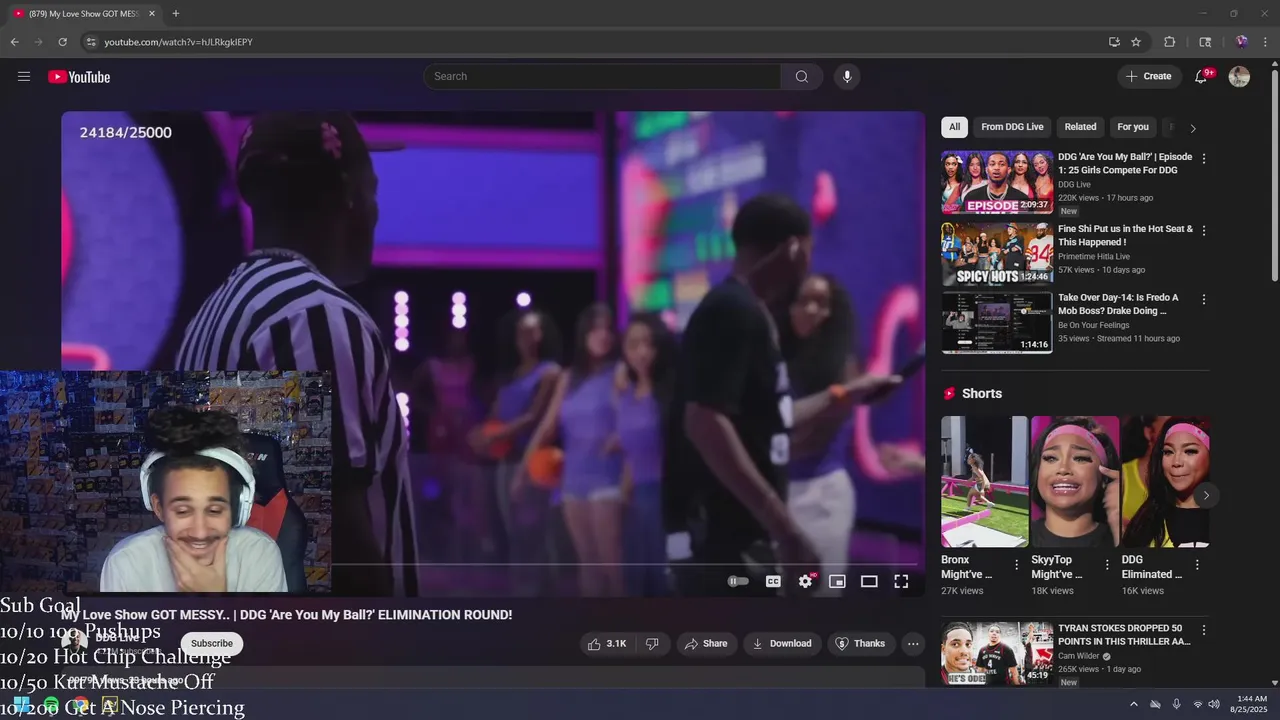Viewport: 1280px width, 720px height.
Task: Show more filter chips with arrow
Action: click(x=1192, y=128)
